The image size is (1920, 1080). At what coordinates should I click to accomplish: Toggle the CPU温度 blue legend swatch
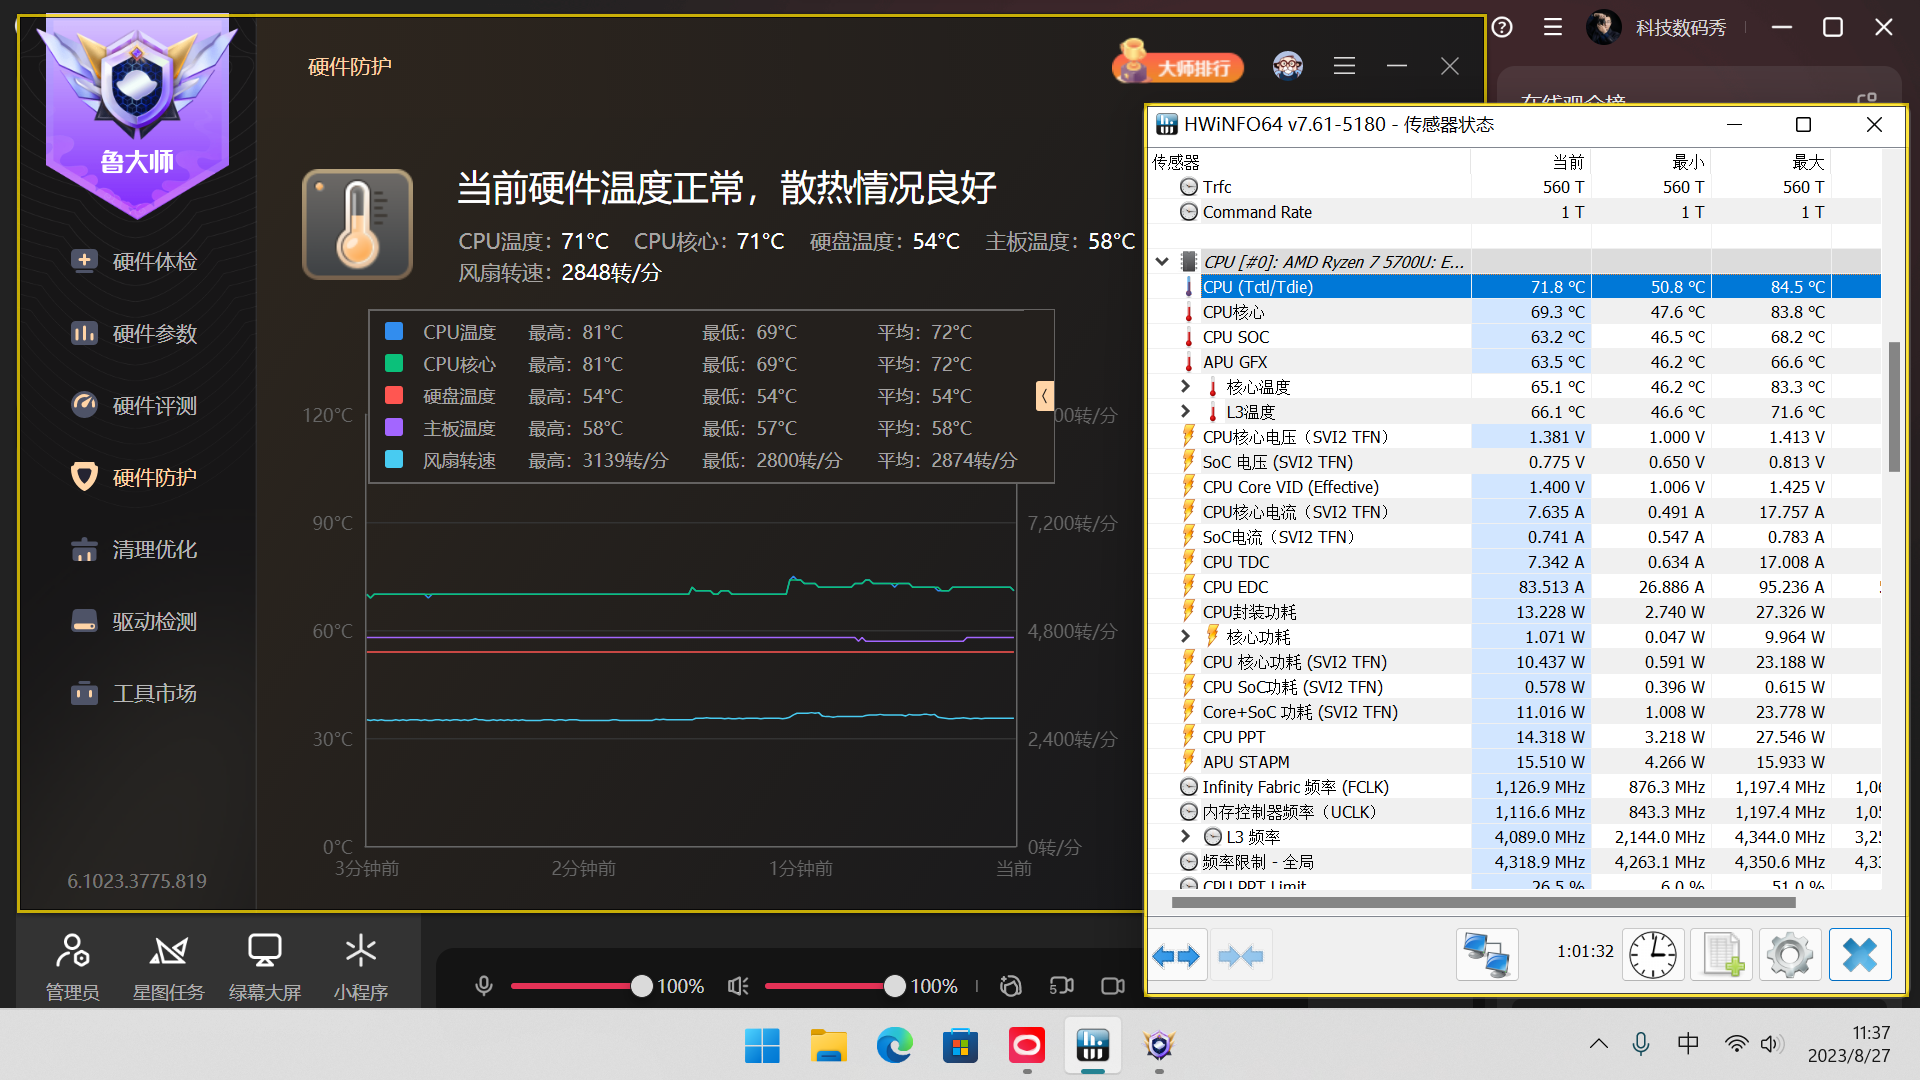coord(394,331)
